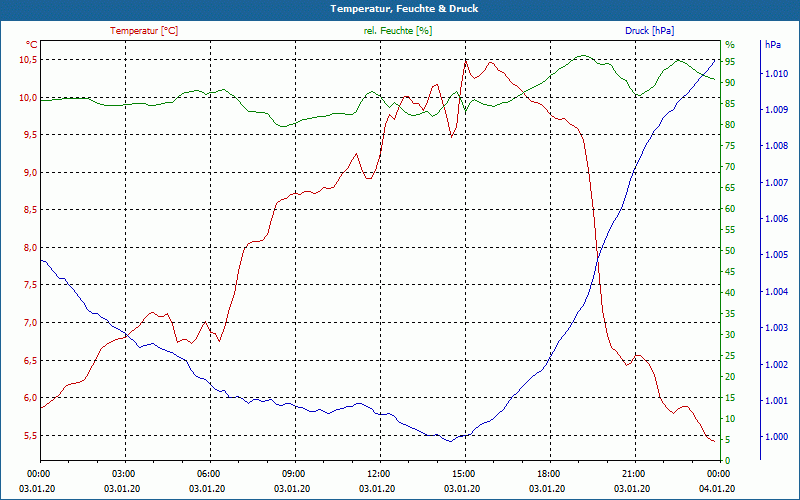Viewport: 800px width, 500px height.
Task: Click the '10,5' temperature axis value
Action: [x=28, y=60]
